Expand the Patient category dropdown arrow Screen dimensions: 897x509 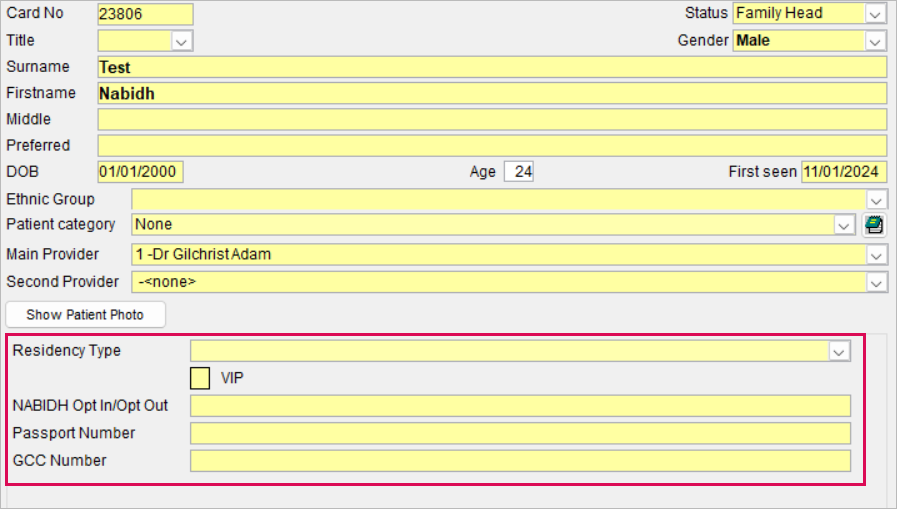pos(843,225)
